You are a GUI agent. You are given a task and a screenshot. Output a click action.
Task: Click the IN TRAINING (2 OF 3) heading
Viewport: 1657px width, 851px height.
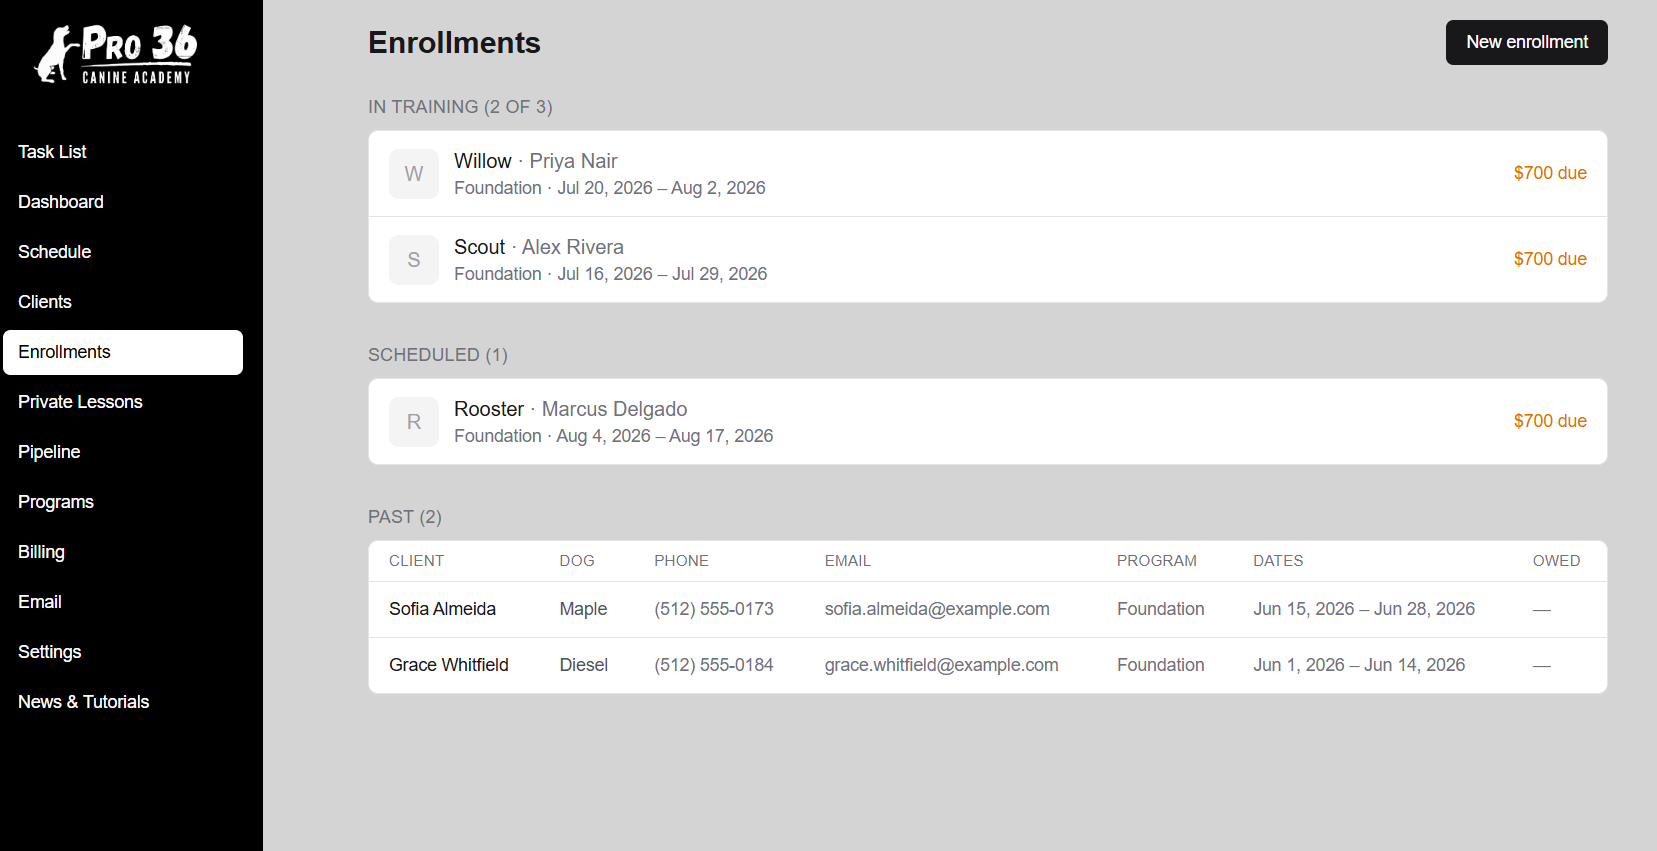click(x=460, y=107)
